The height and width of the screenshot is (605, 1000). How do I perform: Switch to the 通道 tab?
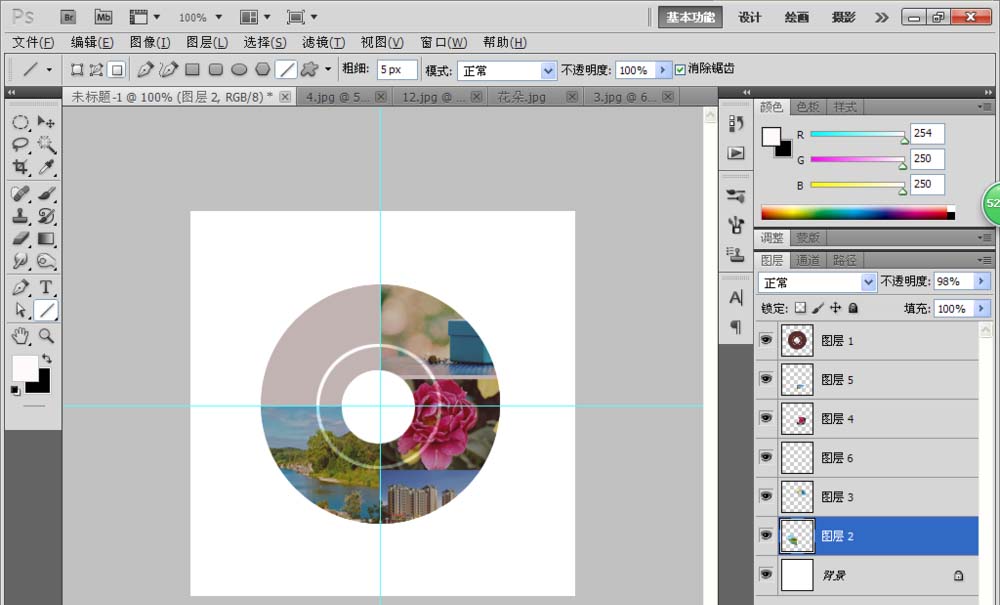(x=807, y=260)
